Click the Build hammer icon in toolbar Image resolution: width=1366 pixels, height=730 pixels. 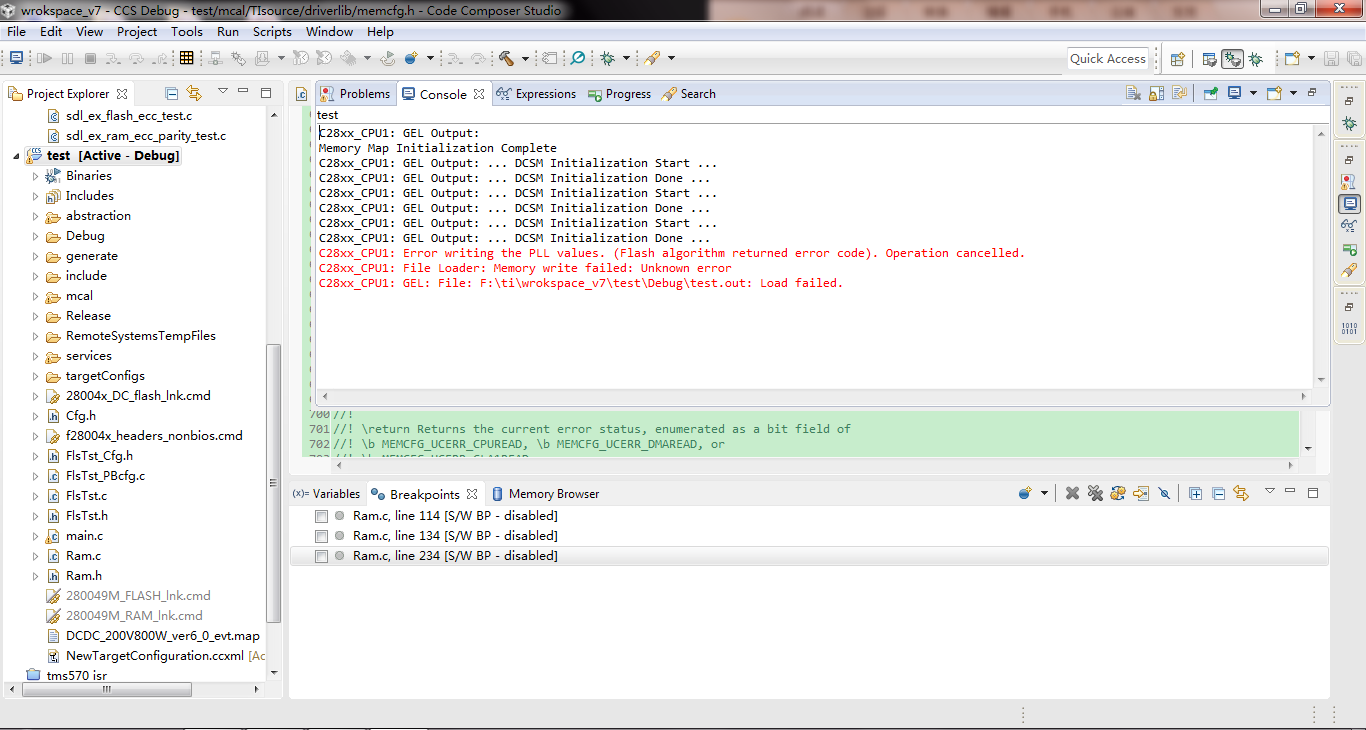click(x=506, y=59)
